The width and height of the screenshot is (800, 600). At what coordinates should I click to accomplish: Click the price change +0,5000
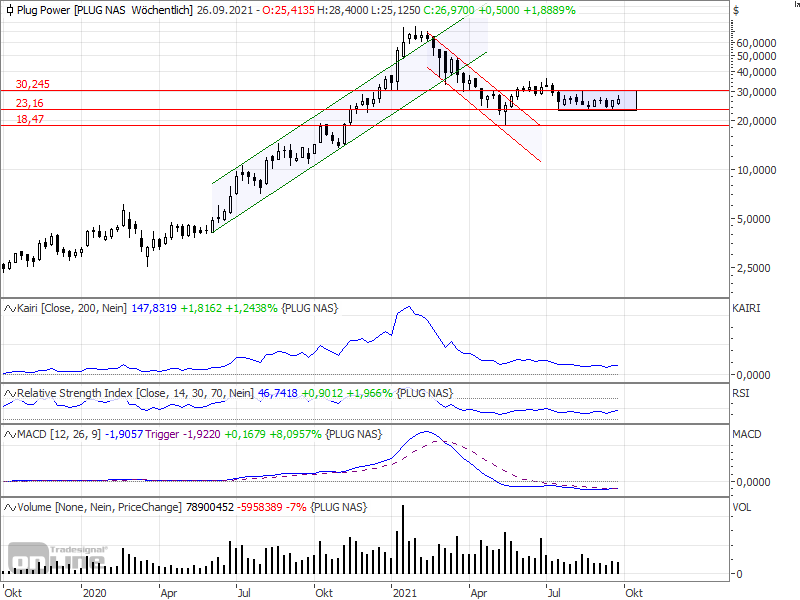point(499,10)
